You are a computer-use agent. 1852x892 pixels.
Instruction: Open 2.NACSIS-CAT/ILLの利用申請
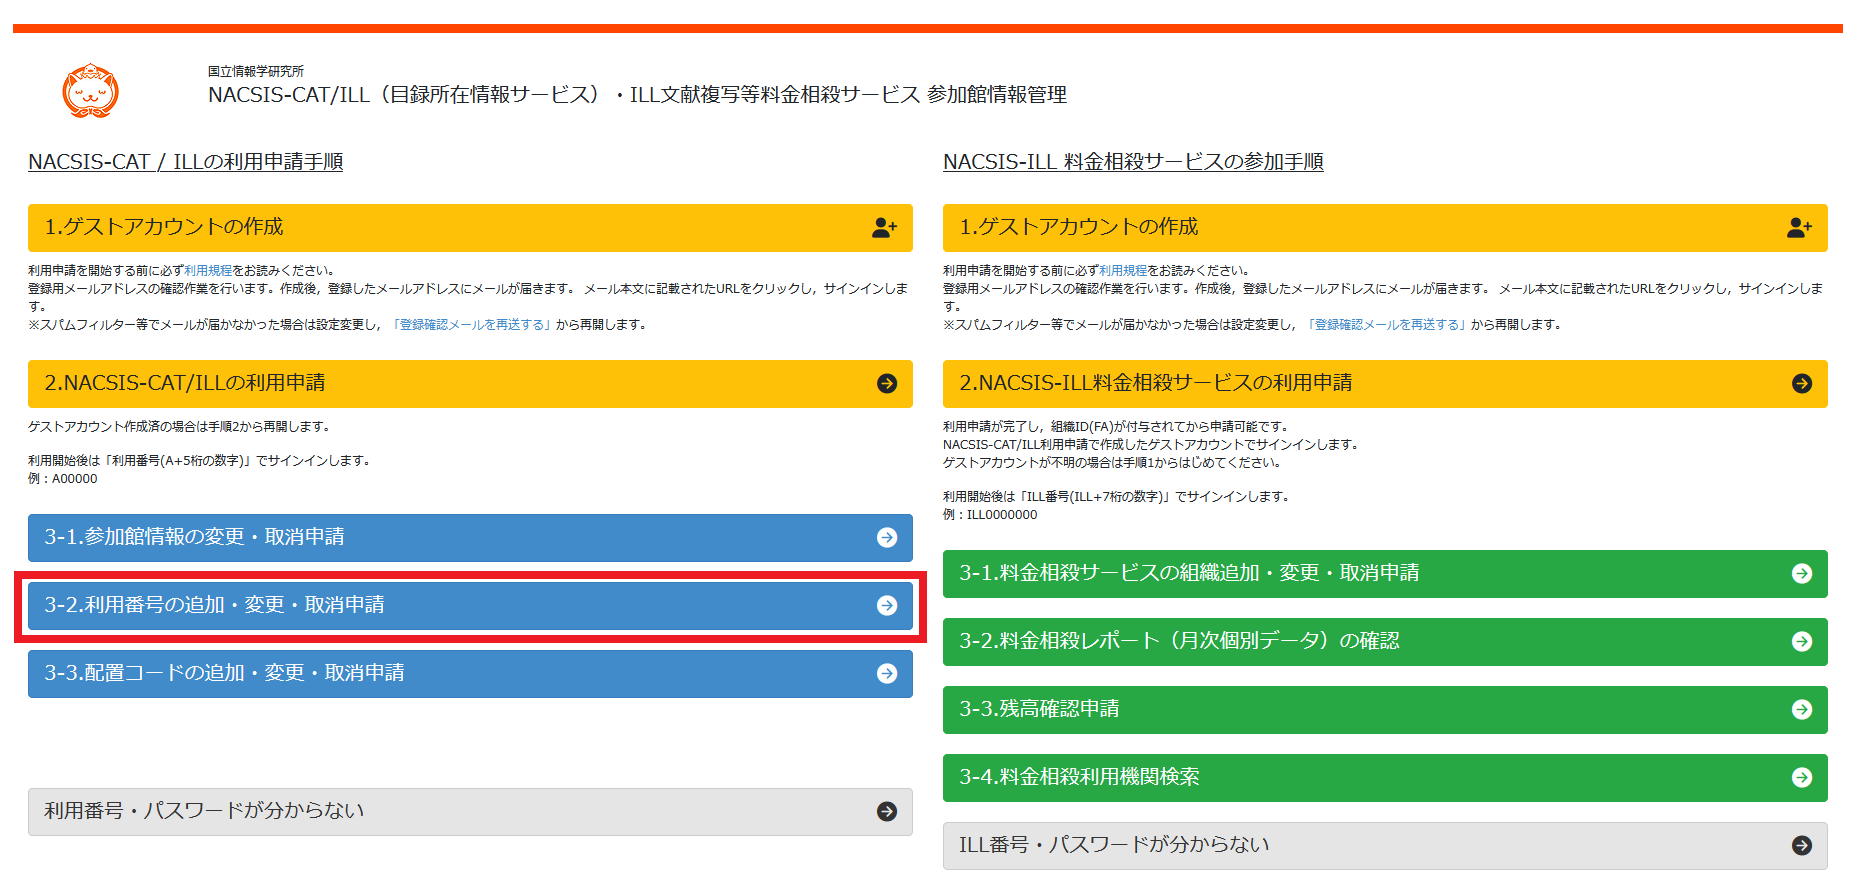click(470, 384)
